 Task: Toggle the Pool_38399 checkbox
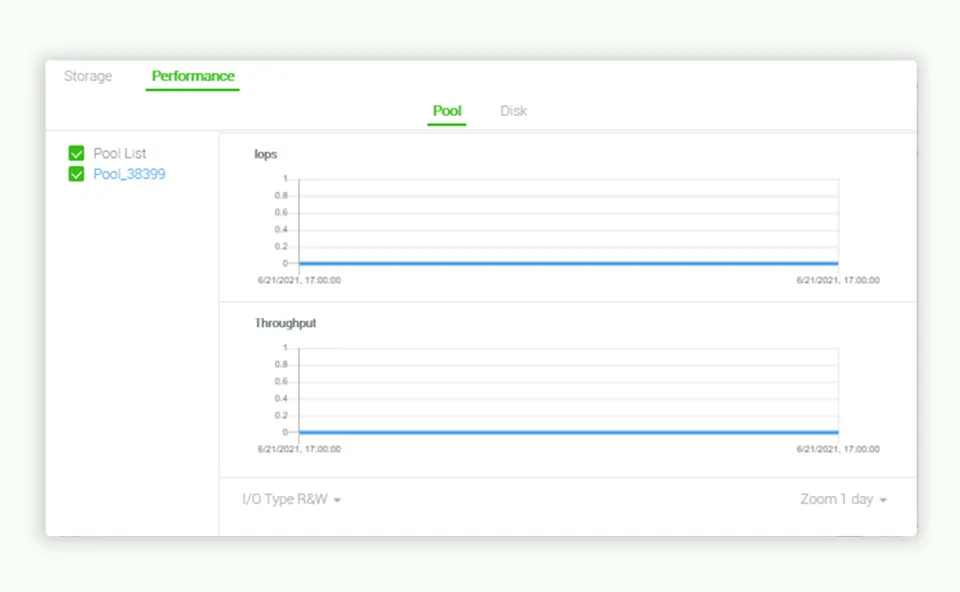tap(76, 174)
